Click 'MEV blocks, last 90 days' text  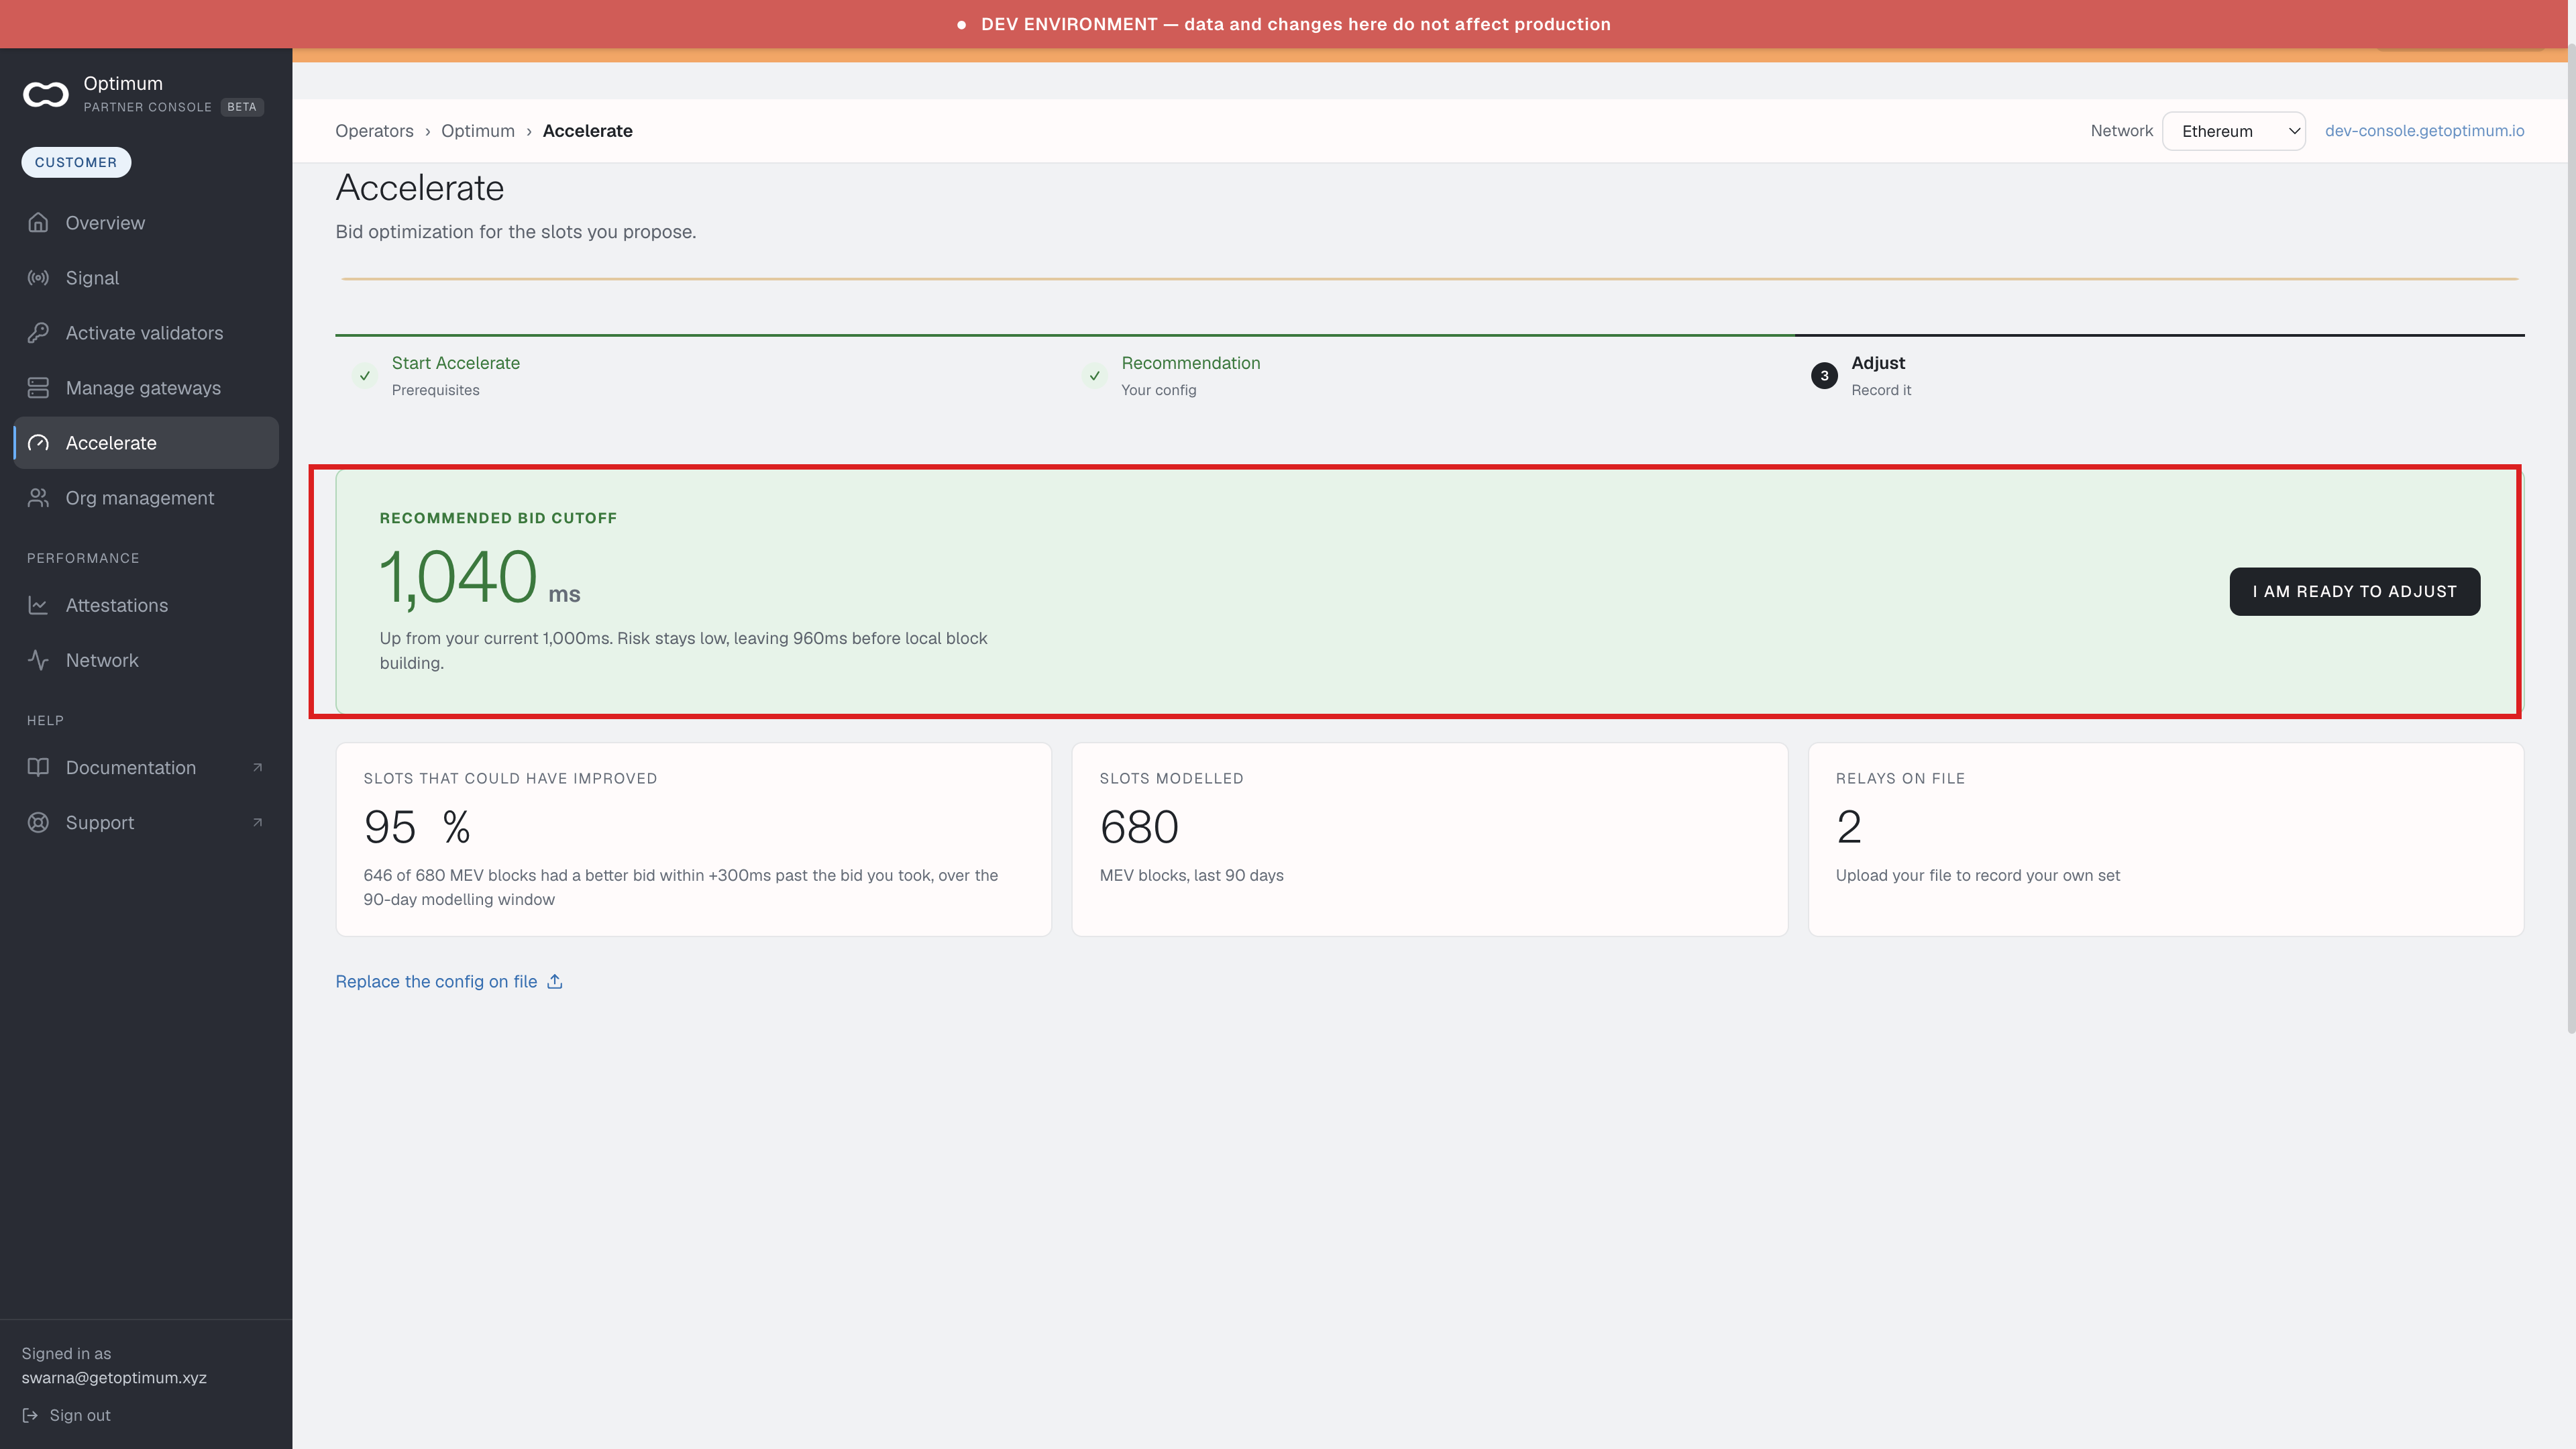point(1191,875)
